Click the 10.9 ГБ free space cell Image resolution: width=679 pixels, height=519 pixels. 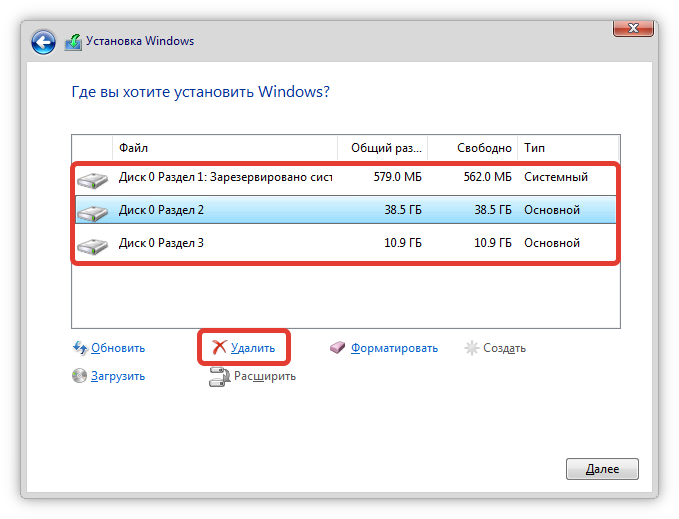pyautogui.click(x=493, y=243)
